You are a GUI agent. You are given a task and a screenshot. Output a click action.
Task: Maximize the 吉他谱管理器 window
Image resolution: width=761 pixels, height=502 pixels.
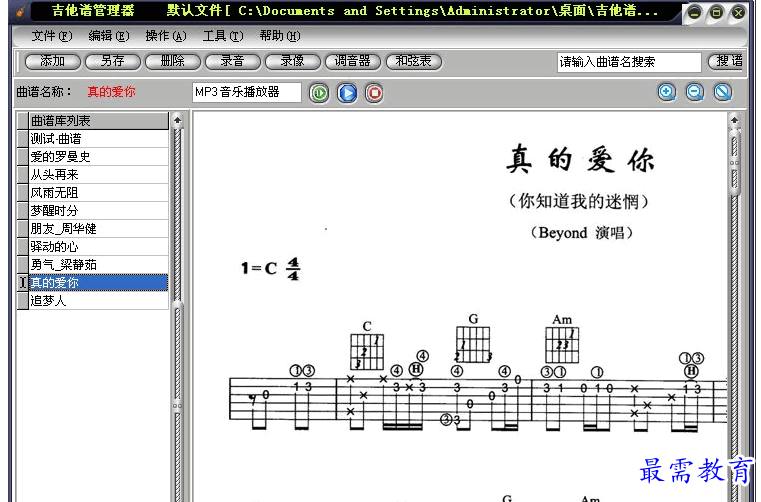click(x=716, y=13)
